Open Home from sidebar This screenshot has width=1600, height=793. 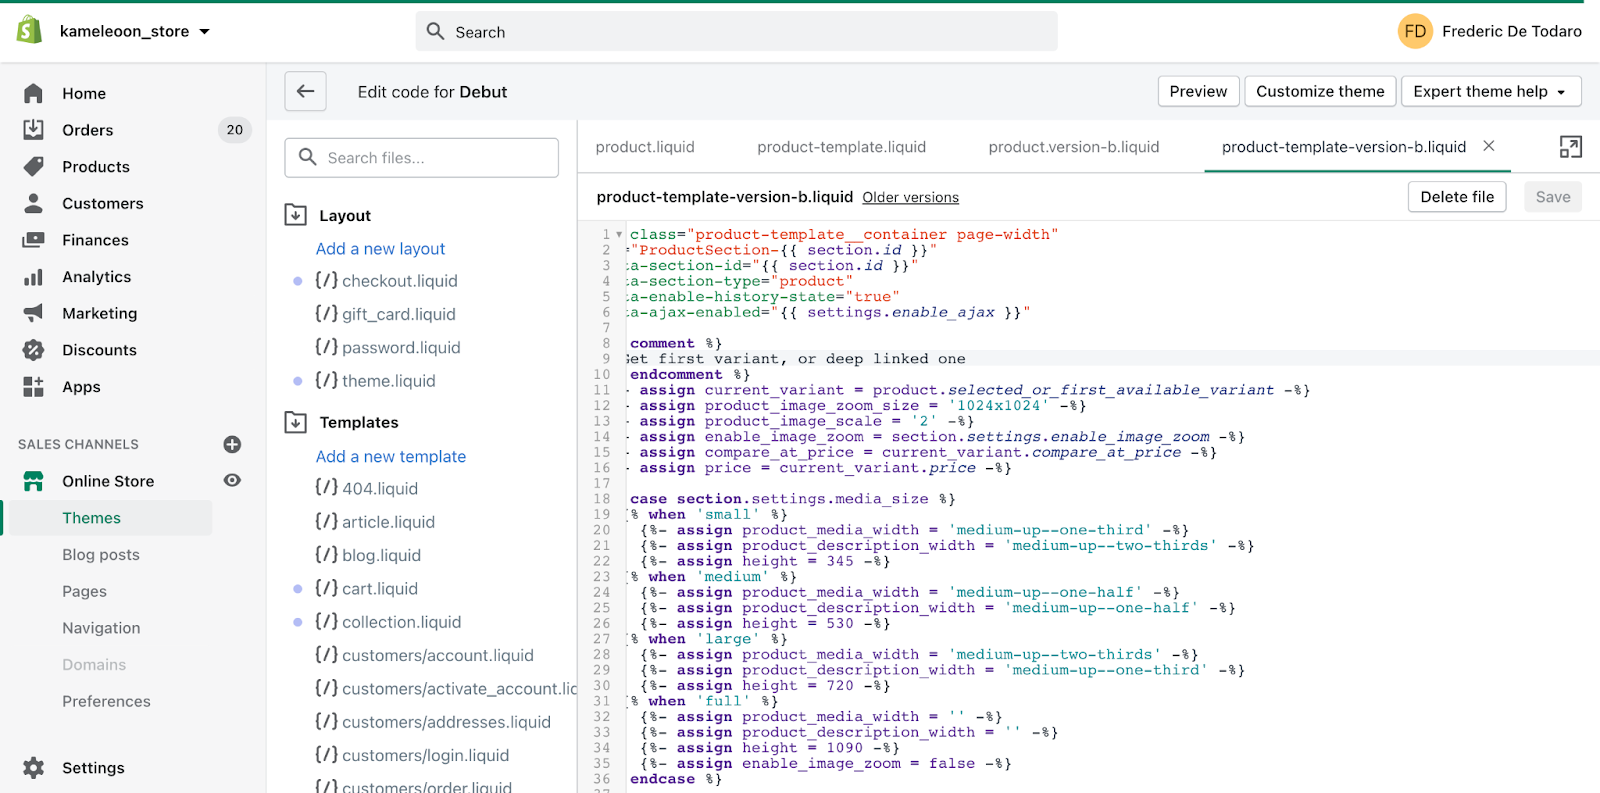point(83,93)
